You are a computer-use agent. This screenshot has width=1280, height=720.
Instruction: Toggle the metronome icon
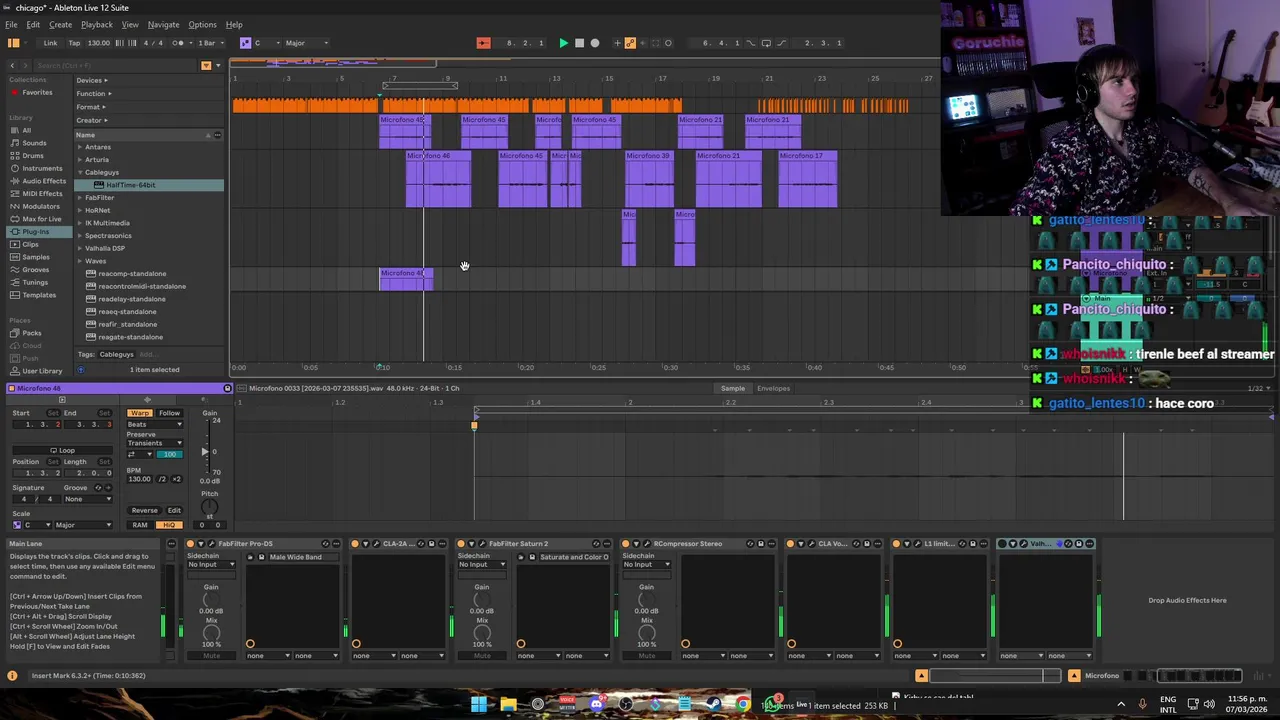pos(178,43)
